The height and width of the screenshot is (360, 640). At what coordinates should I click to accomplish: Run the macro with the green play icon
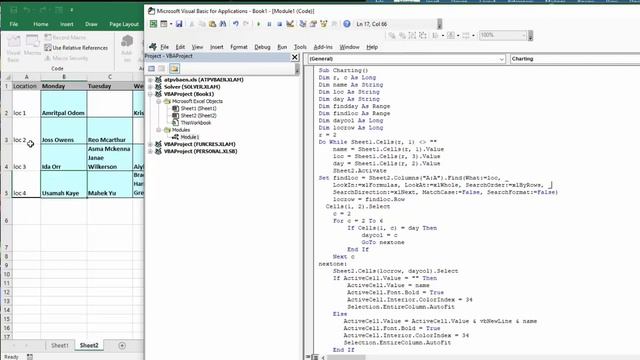coord(258,24)
